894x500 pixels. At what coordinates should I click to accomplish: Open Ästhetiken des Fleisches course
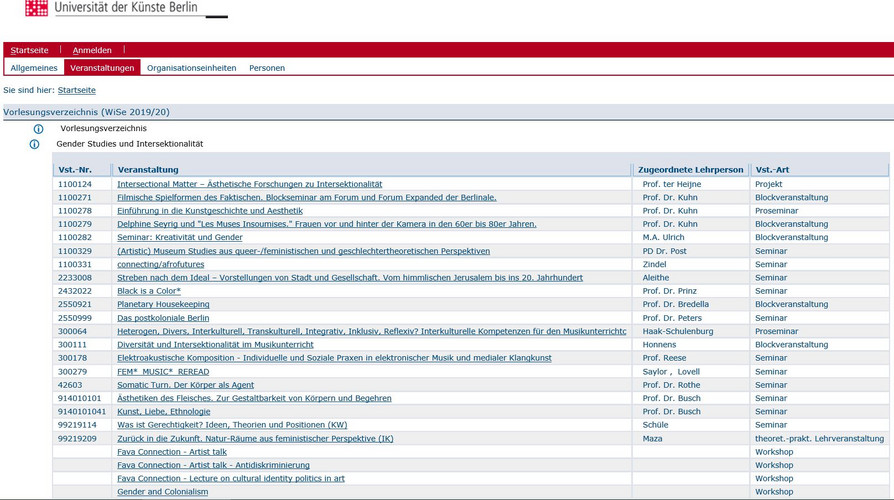point(254,398)
